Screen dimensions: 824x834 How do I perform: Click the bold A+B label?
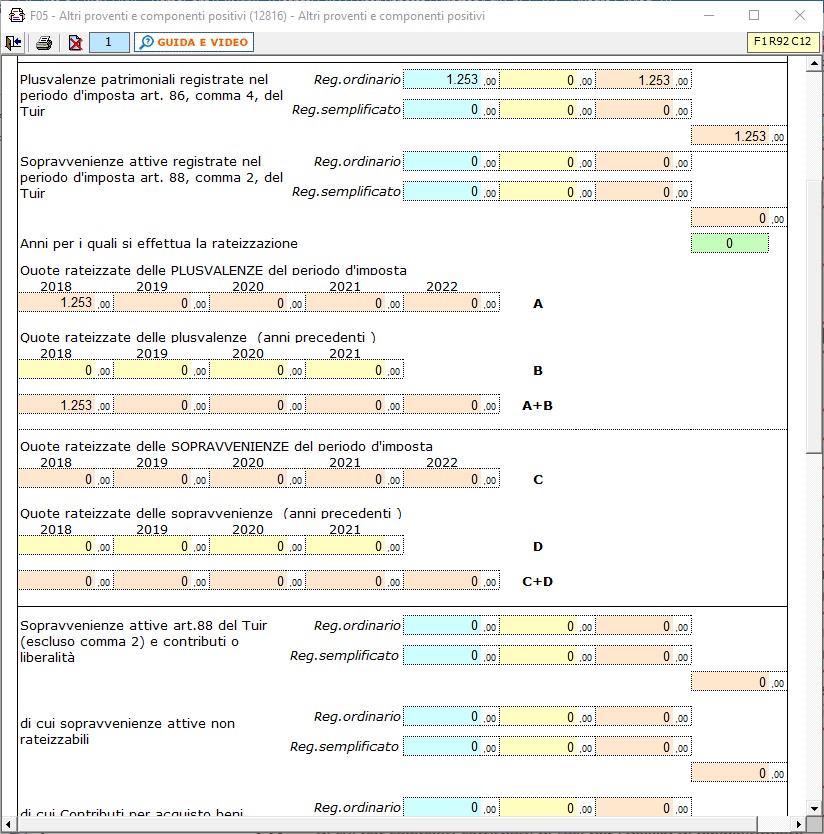pos(537,406)
